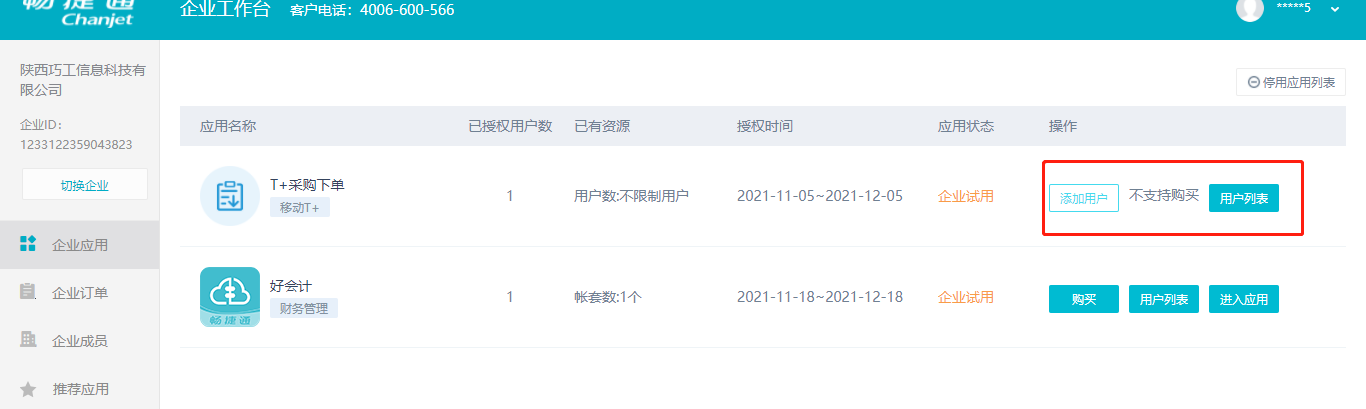Click 用户数:不限制用户 cell
The height and width of the screenshot is (409, 1366).
632,196
